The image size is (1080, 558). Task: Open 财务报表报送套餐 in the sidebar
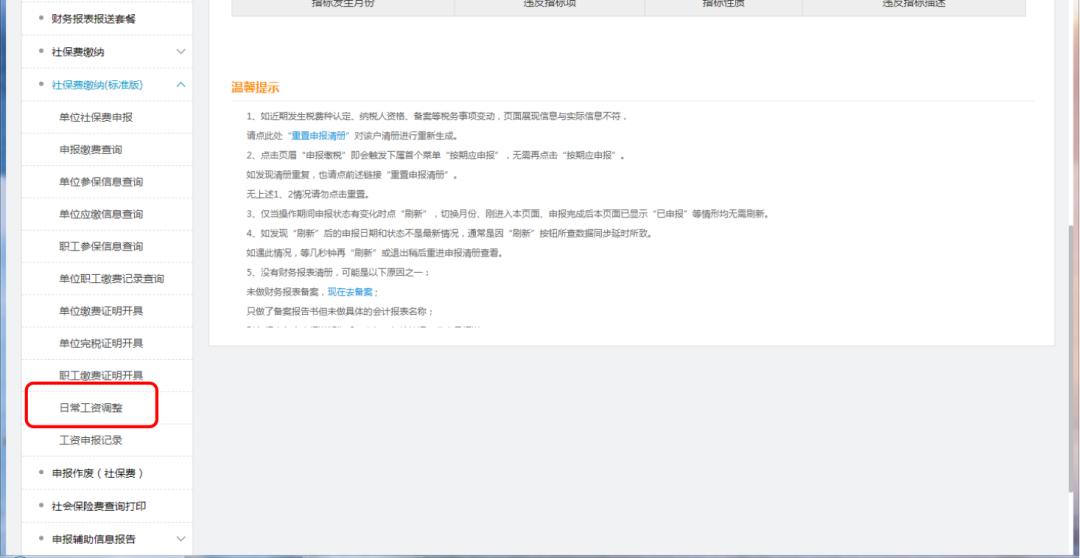(x=94, y=19)
